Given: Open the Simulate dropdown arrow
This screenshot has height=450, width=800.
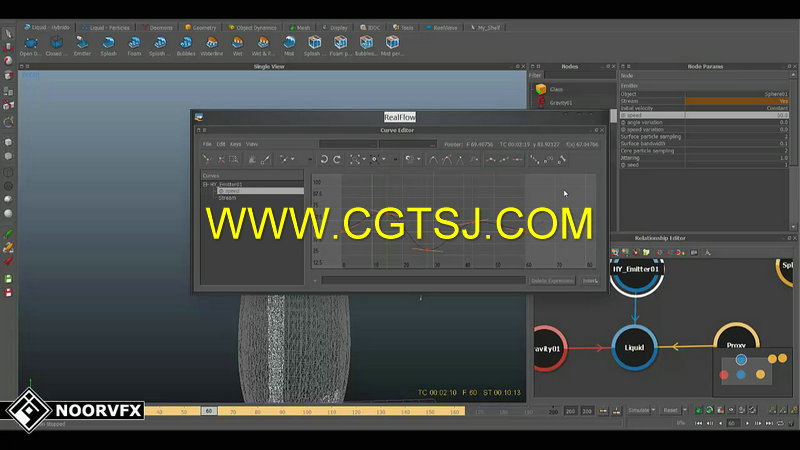Looking at the screenshot, I should pos(653,410).
